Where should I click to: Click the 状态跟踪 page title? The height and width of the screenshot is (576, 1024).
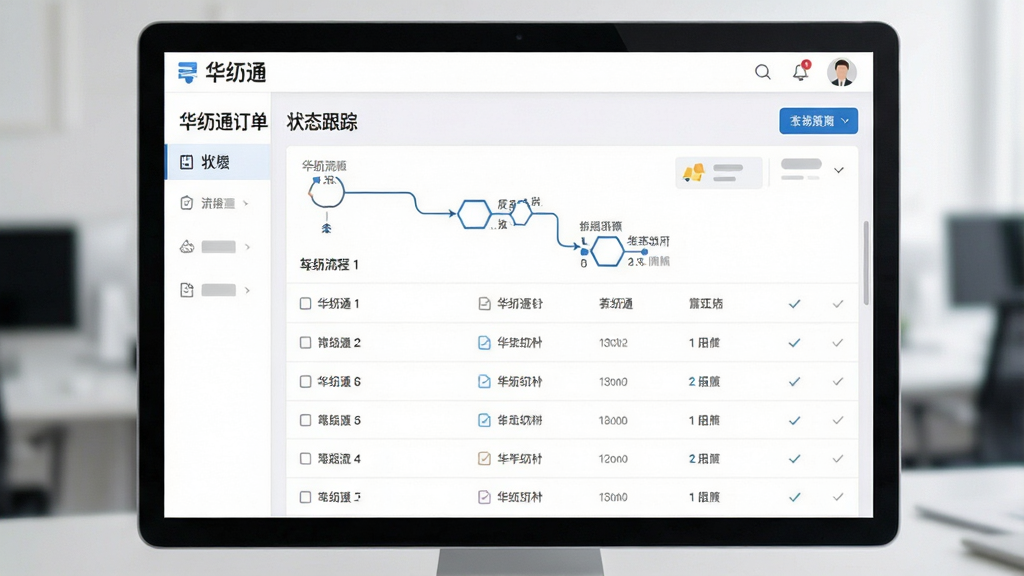pos(322,122)
